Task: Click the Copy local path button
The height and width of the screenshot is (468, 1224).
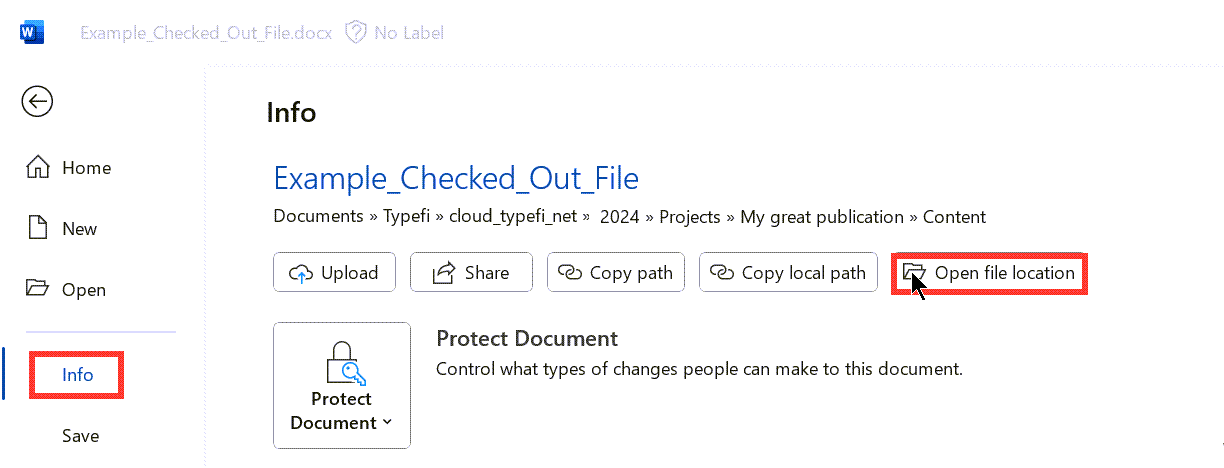Action: pyautogui.click(x=787, y=272)
